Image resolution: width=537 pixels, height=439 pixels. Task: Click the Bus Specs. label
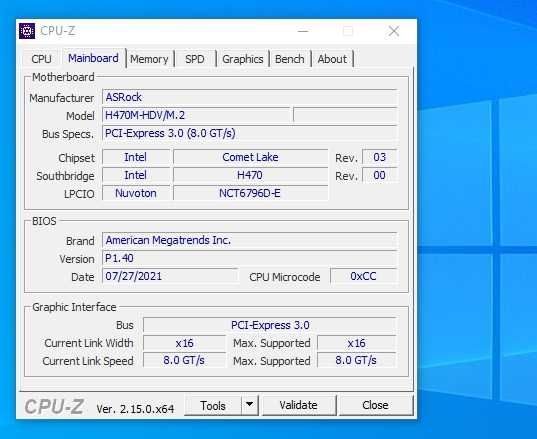[x=68, y=134]
